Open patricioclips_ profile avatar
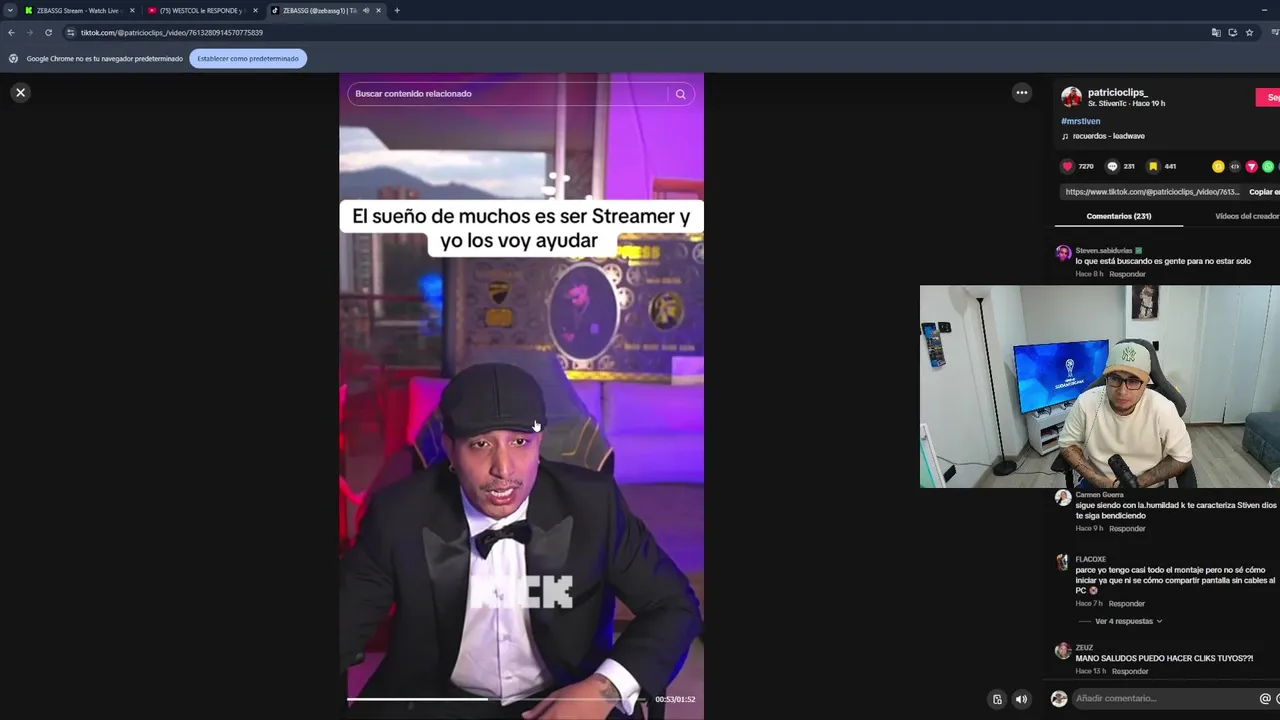This screenshot has height=720, width=1280. (x=1071, y=97)
